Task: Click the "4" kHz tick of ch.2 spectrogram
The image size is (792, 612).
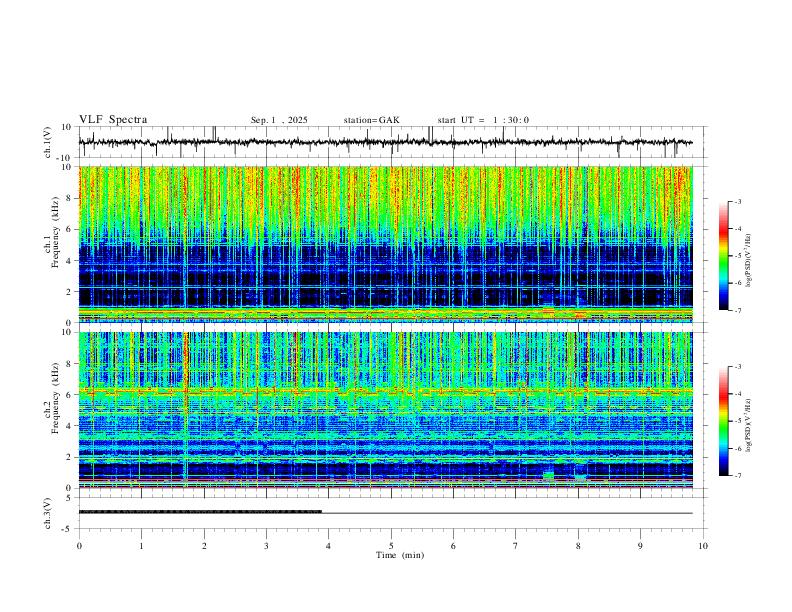Action: click(70, 426)
